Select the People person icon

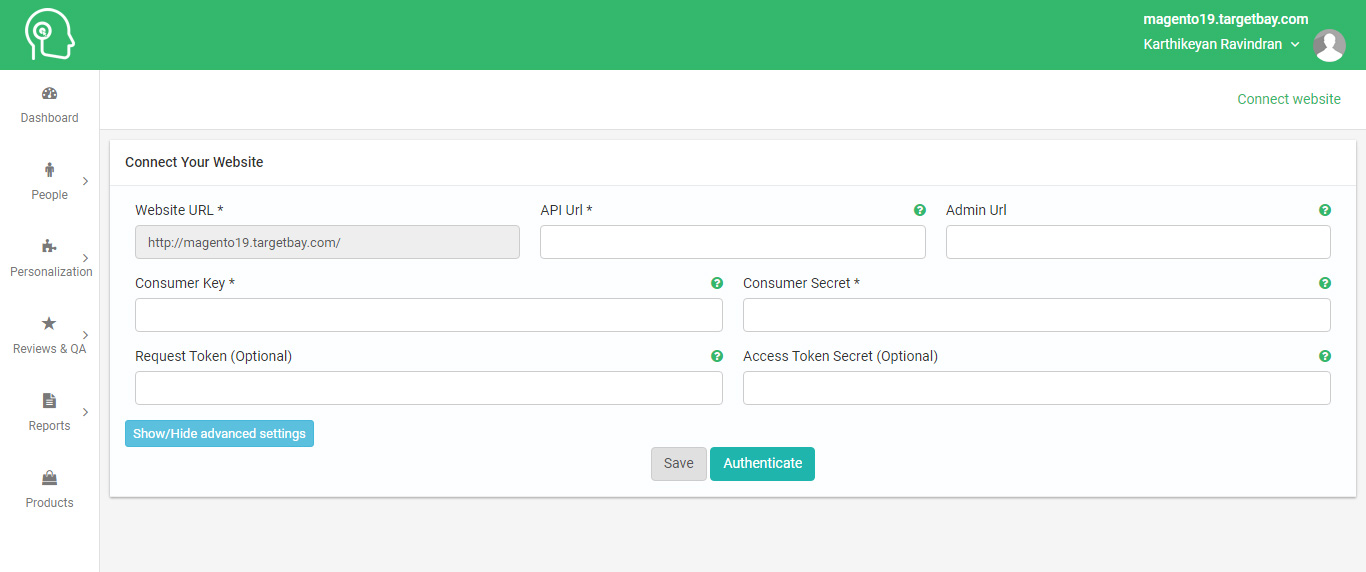point(49,170)
